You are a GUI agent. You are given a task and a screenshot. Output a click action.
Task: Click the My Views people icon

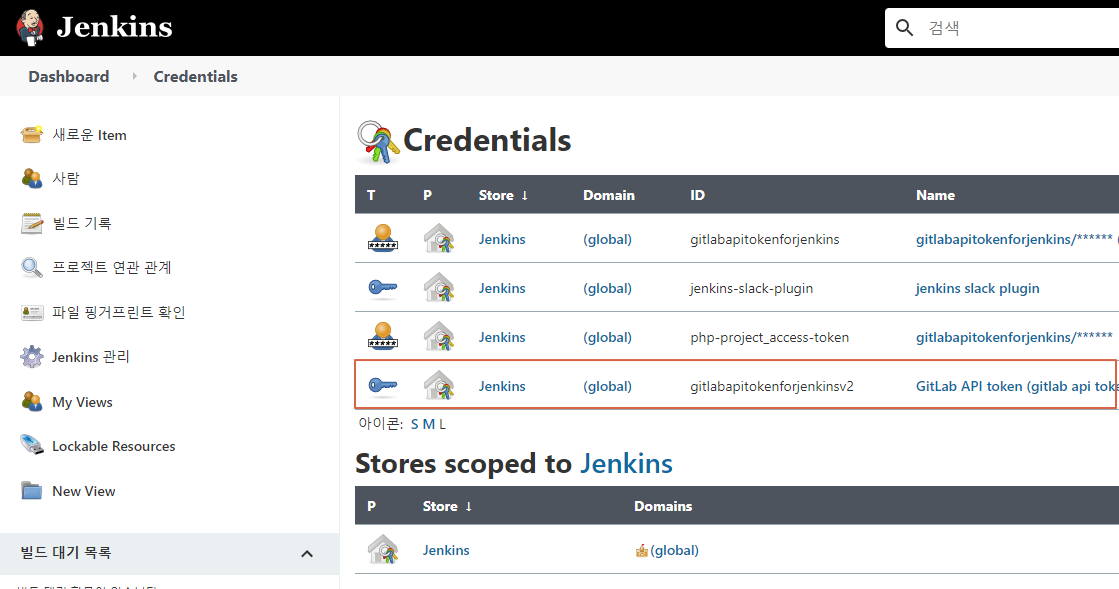(x=31, y=401)
